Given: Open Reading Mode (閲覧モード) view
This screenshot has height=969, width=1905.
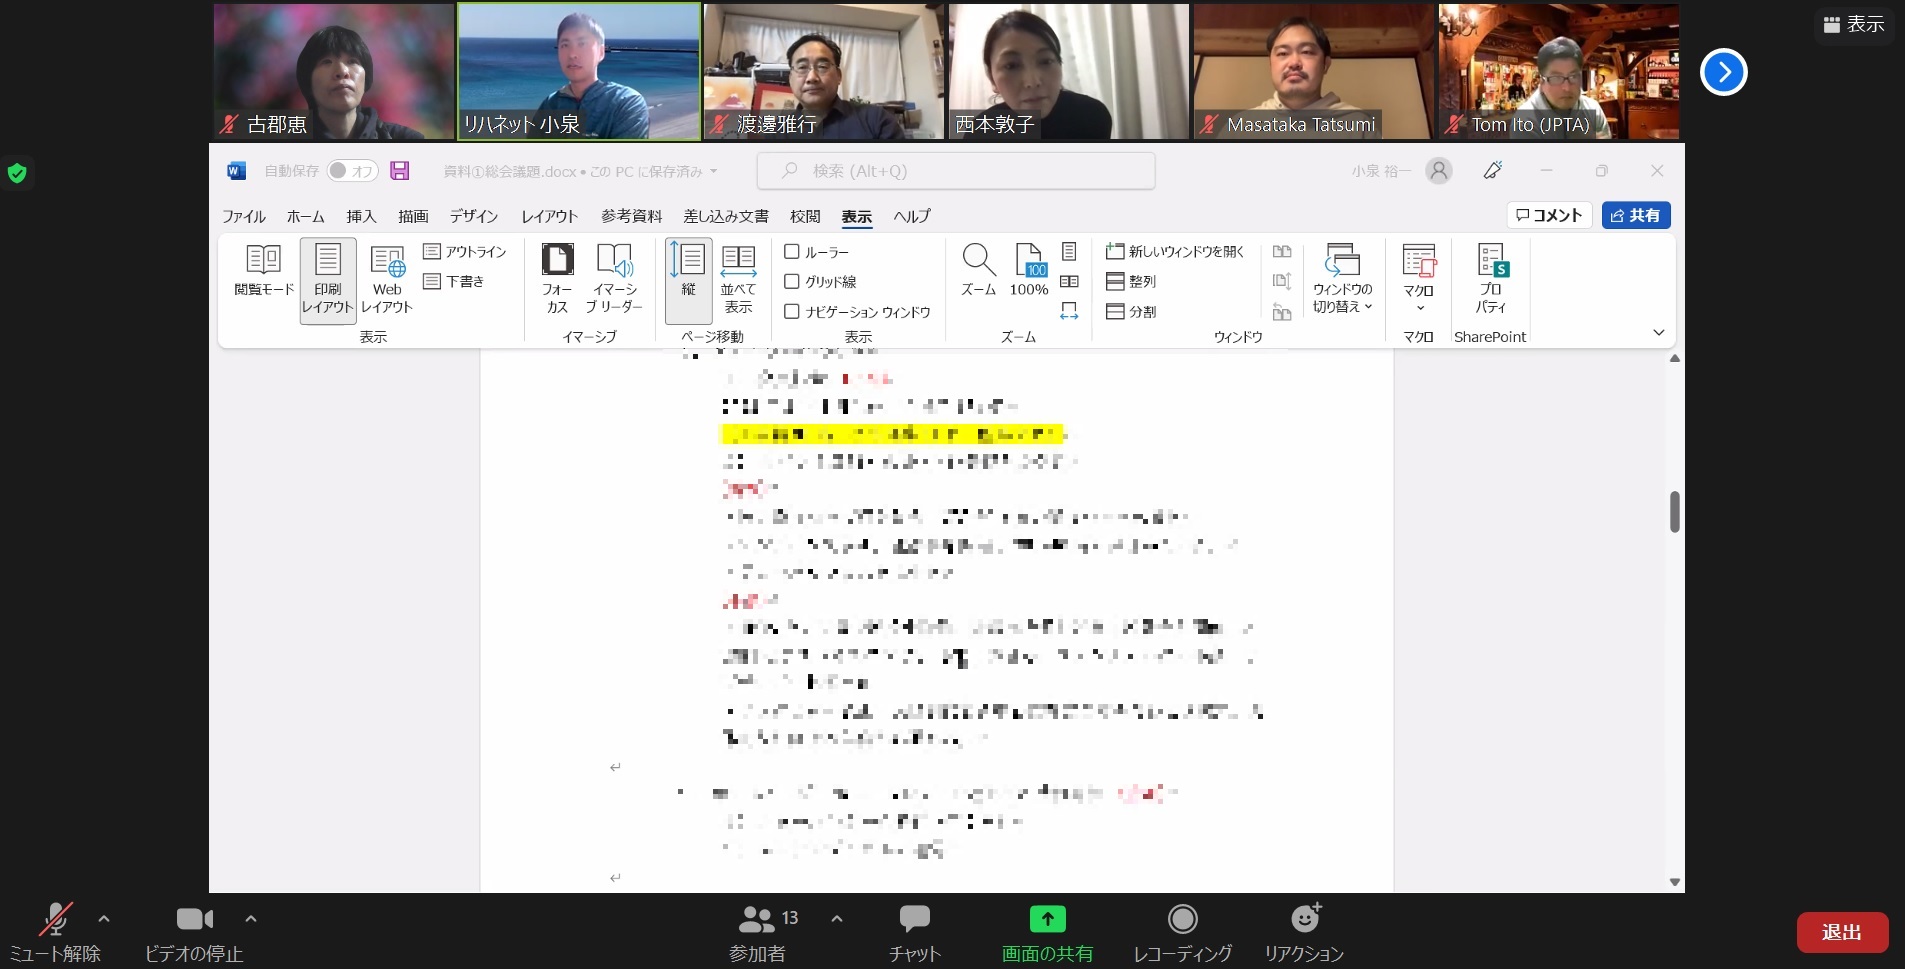Looking at the screenshot, I should pyautogui.click(x=264, y=271).
